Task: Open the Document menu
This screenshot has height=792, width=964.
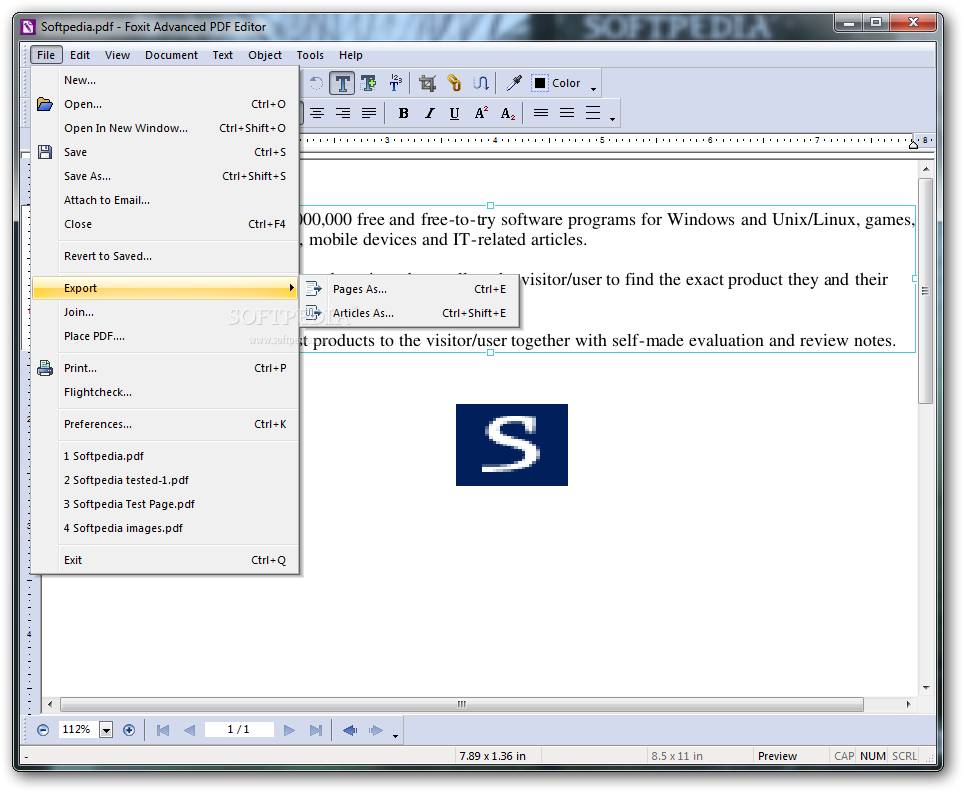Action: [x=171, y=55]
